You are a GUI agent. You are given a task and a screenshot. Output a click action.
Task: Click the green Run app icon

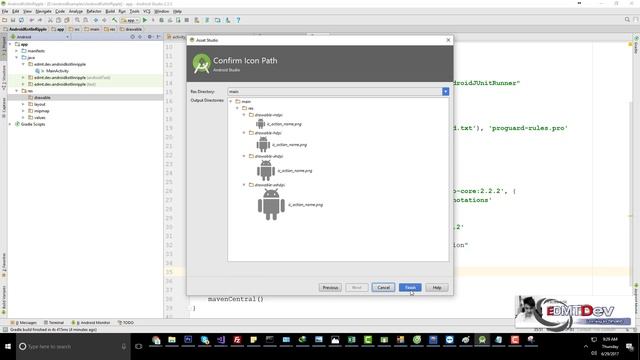point(145,20)
